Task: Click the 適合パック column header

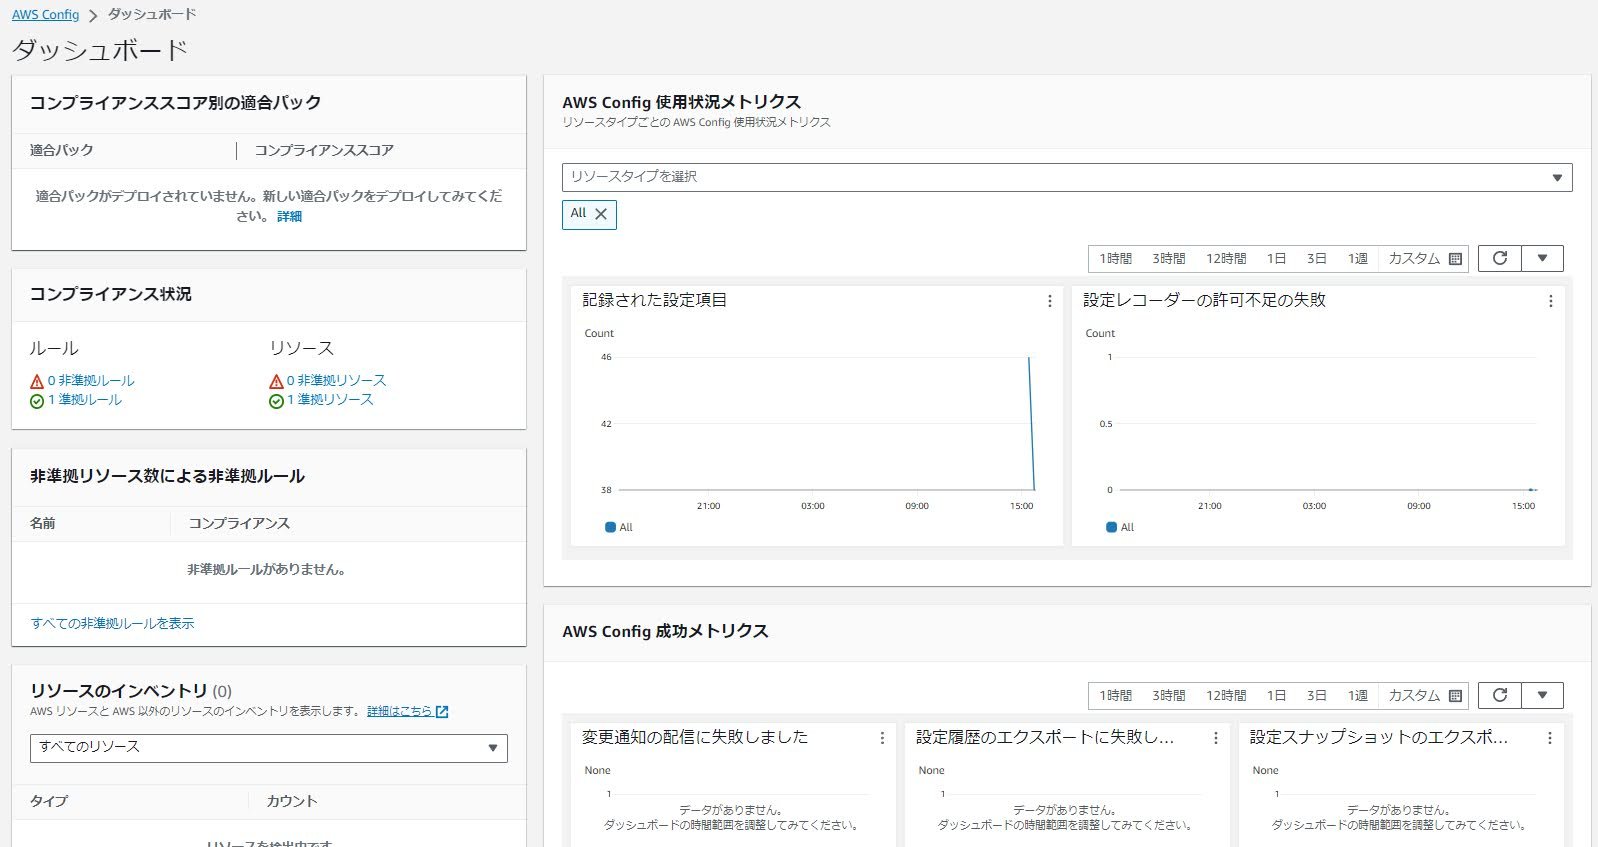Action: pos(61,150)
